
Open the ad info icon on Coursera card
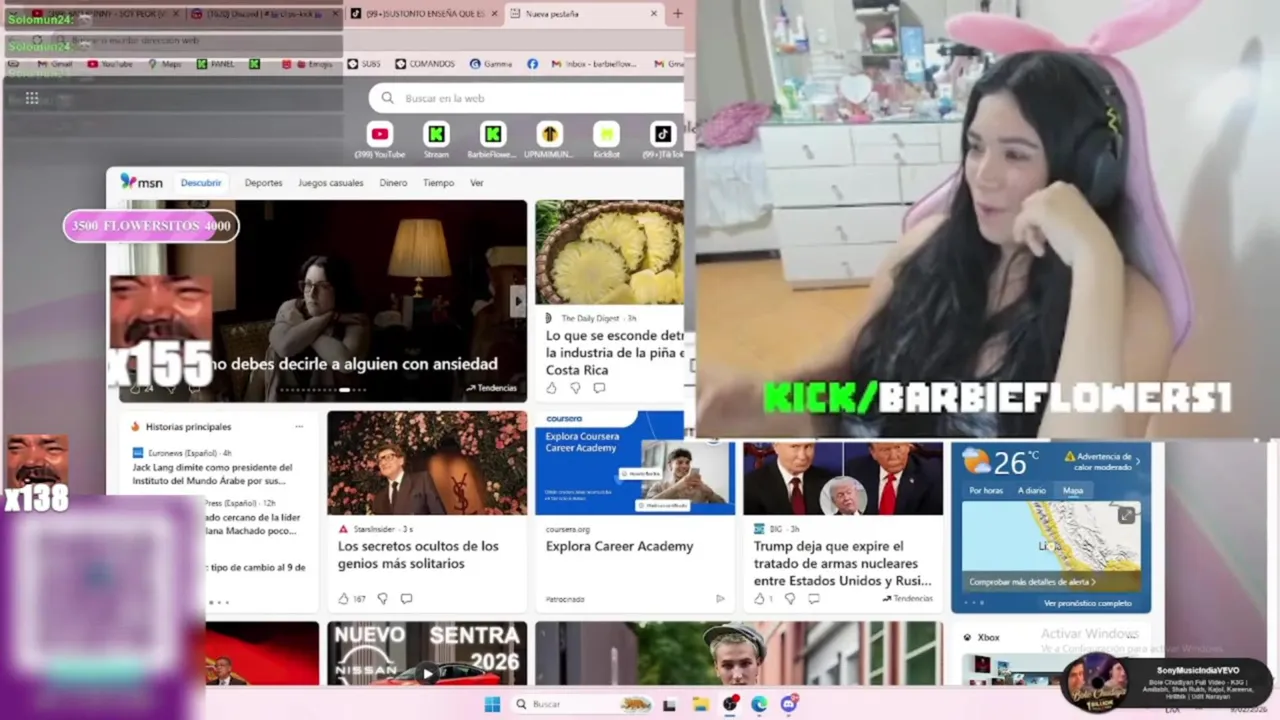[719, 599]
